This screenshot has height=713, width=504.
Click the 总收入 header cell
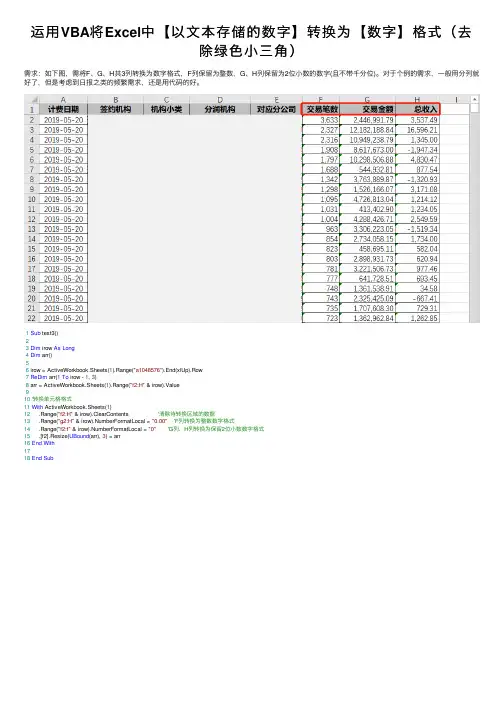417,109
